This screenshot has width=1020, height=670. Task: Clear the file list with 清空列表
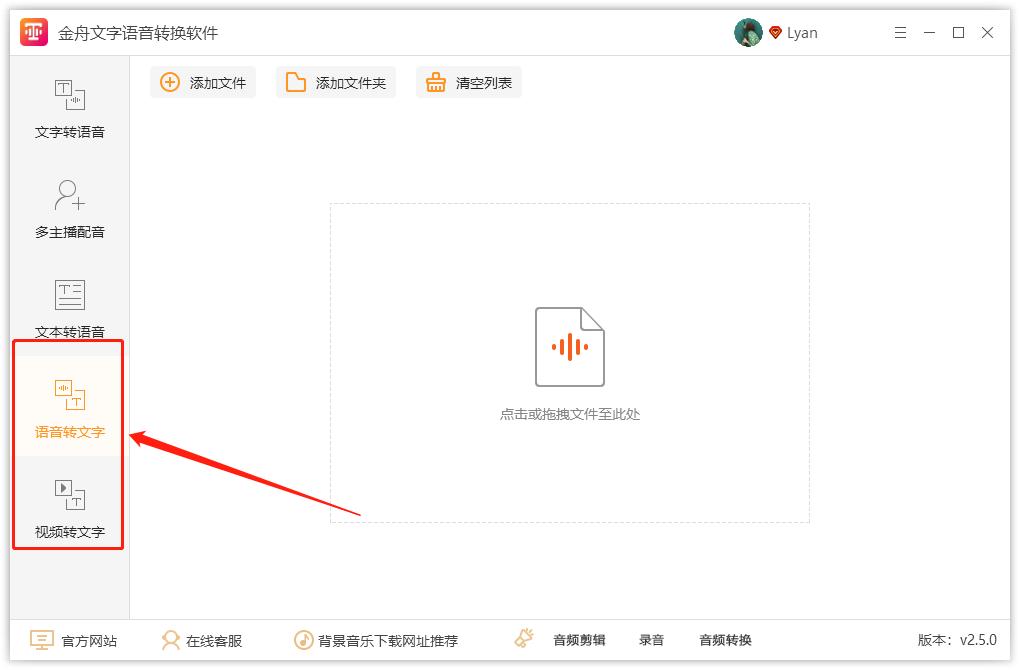pyautogui.click(x=468, y=82)
